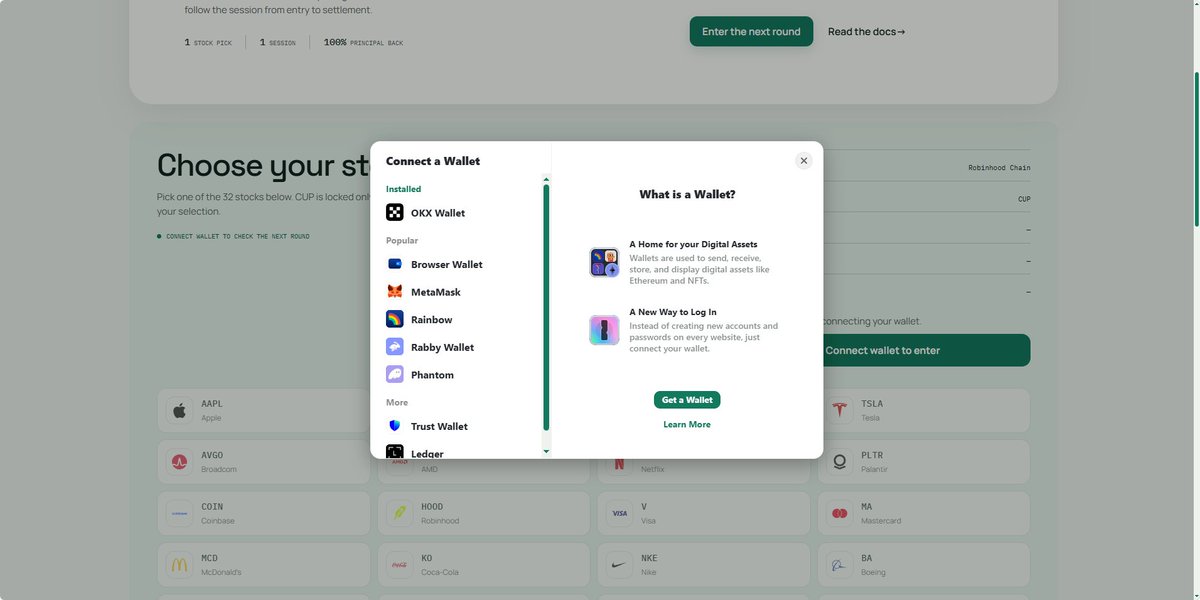Click the Coinbase logo on COIN card
The height and width of the screenshot is (600, 1200).
click(180, 513)
